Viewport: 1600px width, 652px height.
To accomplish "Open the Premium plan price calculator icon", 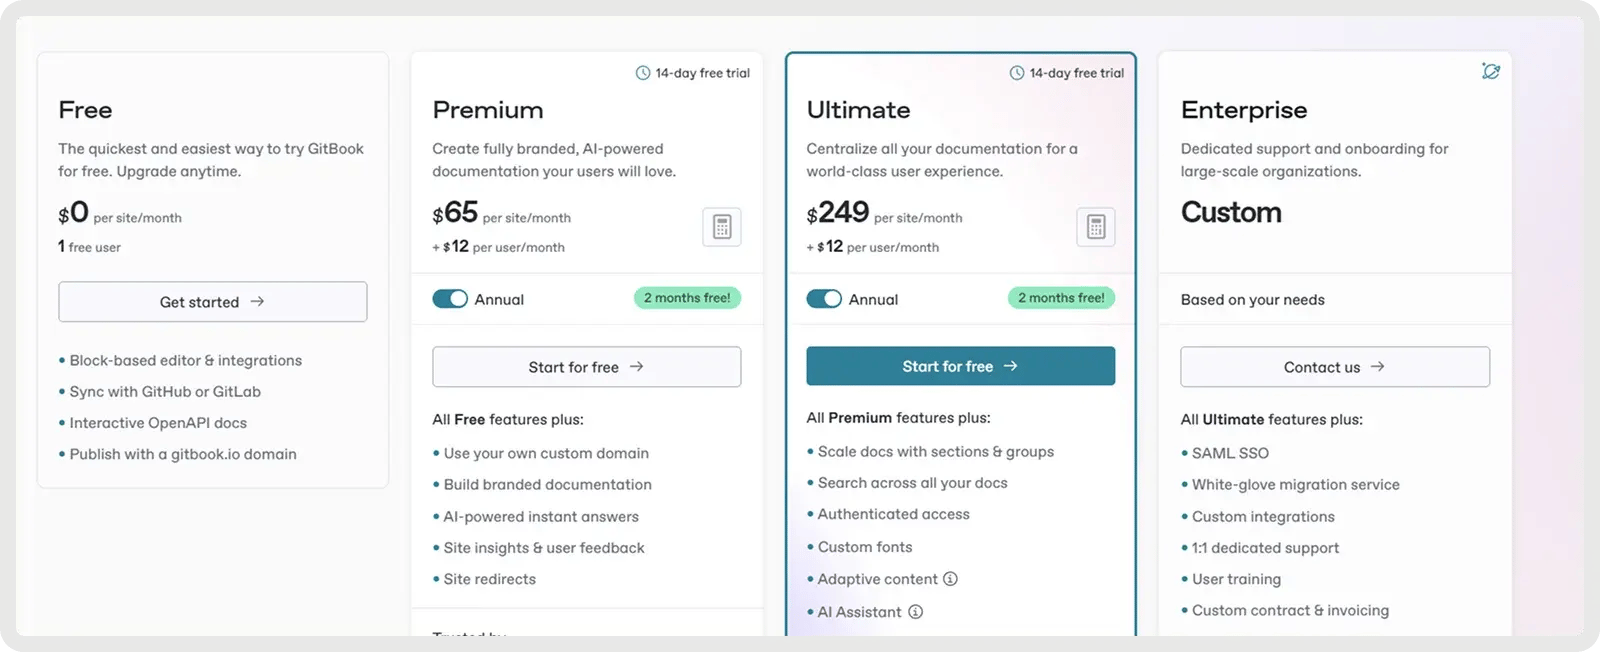I will 722,227.
